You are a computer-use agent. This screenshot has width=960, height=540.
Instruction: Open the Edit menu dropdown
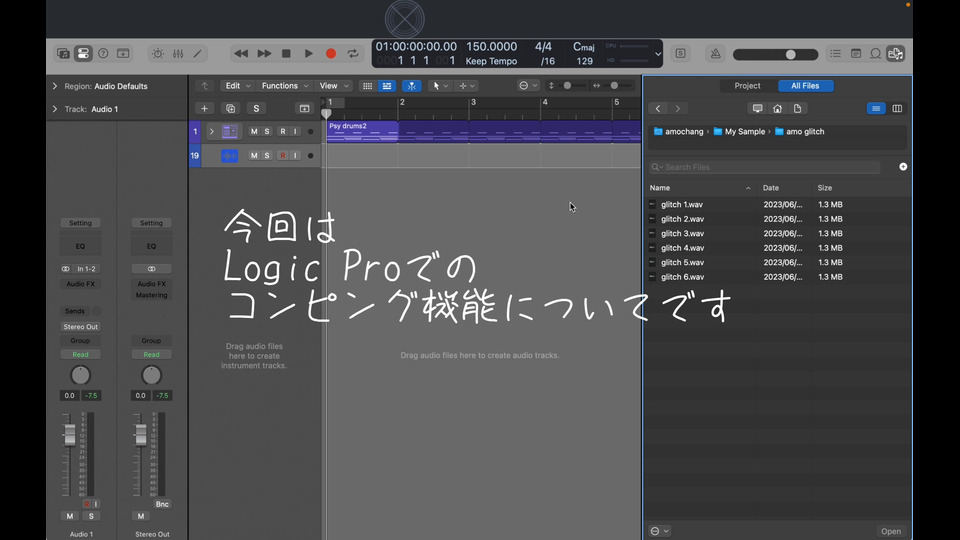coord(238,86)
